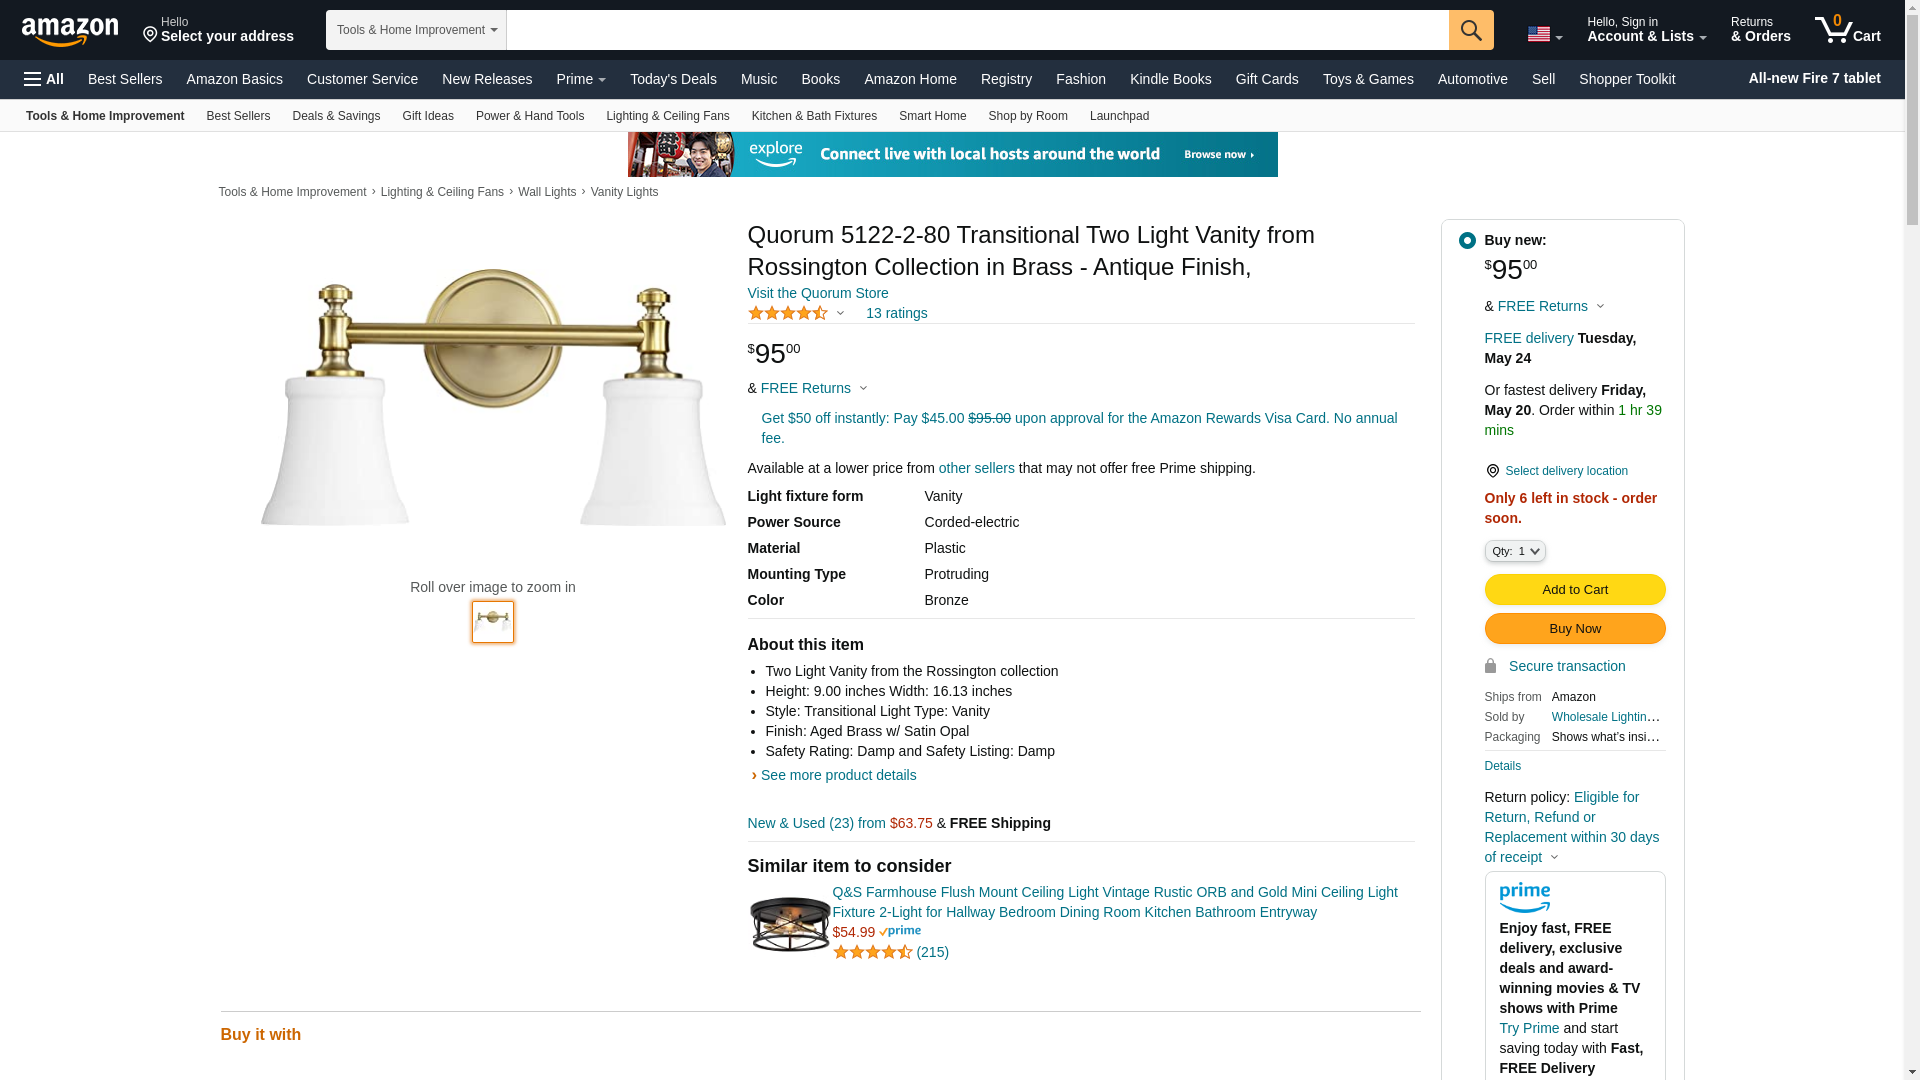Open the All hamburger menu
This screenshot has height=1080, width=1920.
coord(44,79)
